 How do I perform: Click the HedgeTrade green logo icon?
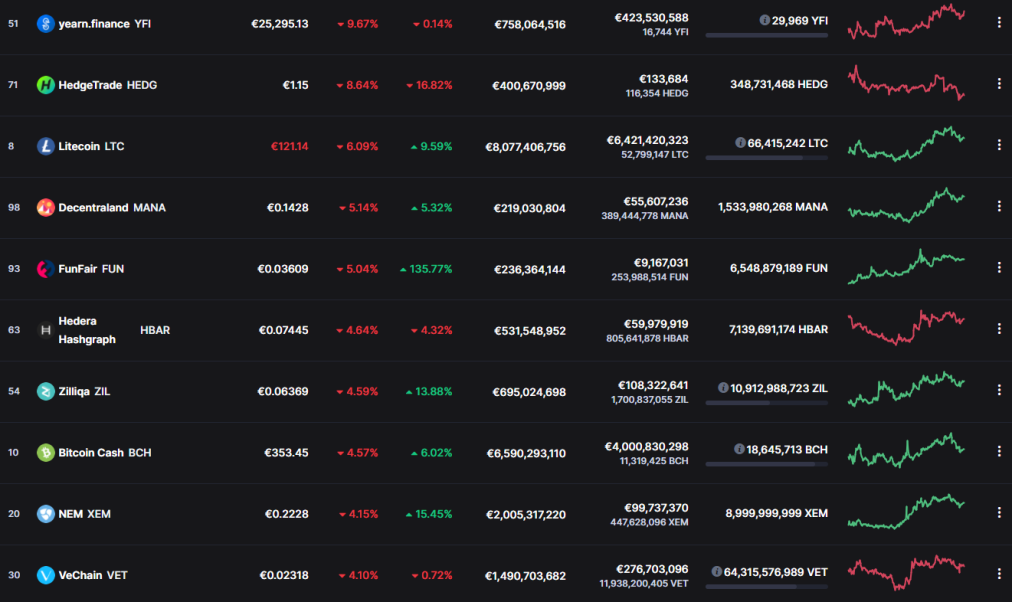pos(45,85)
